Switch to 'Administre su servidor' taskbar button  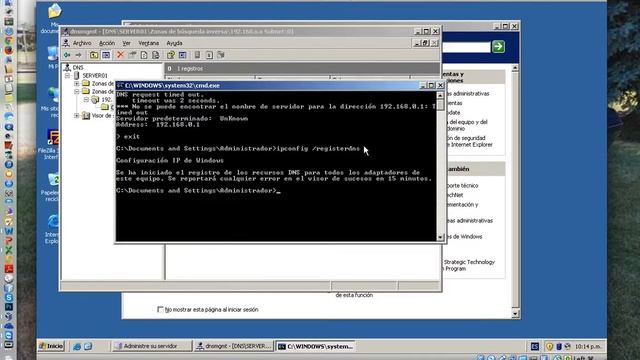(x=151, y=346)
